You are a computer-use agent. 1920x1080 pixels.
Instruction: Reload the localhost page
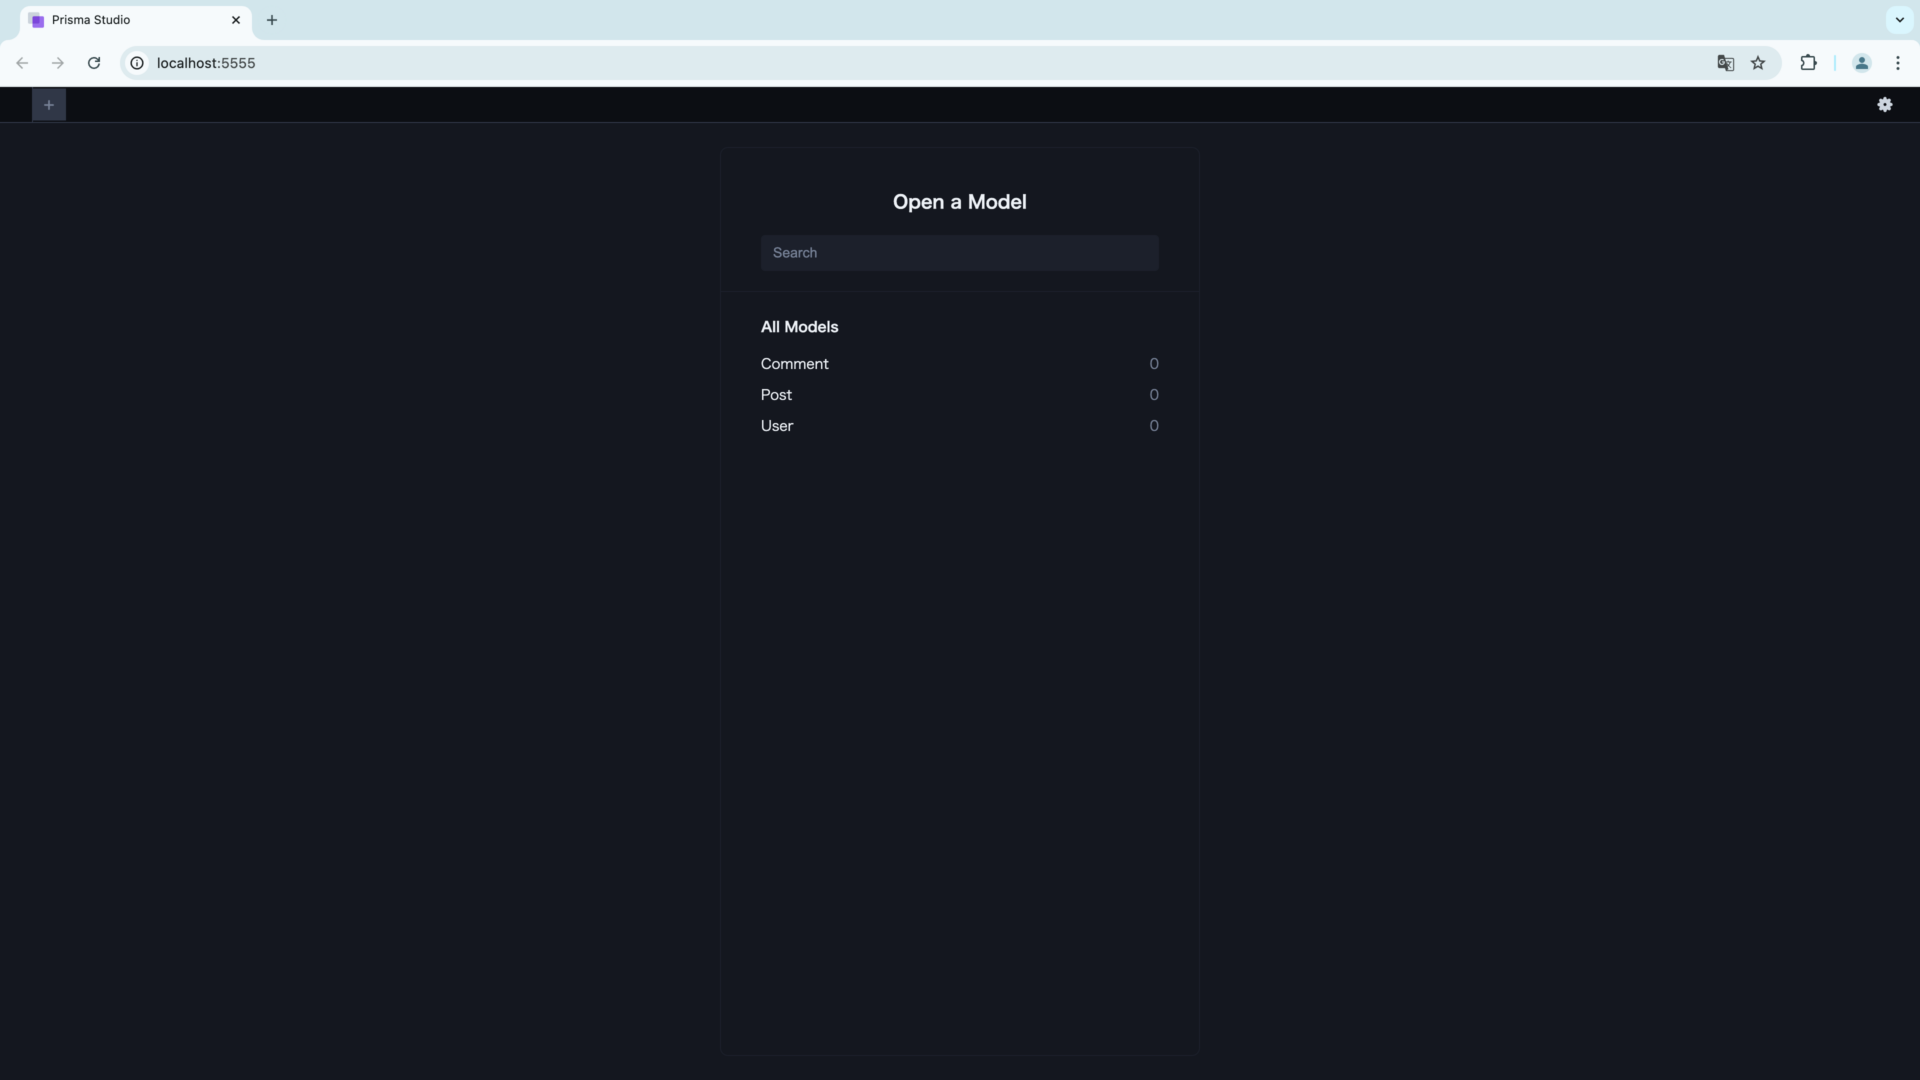point(94,63)
